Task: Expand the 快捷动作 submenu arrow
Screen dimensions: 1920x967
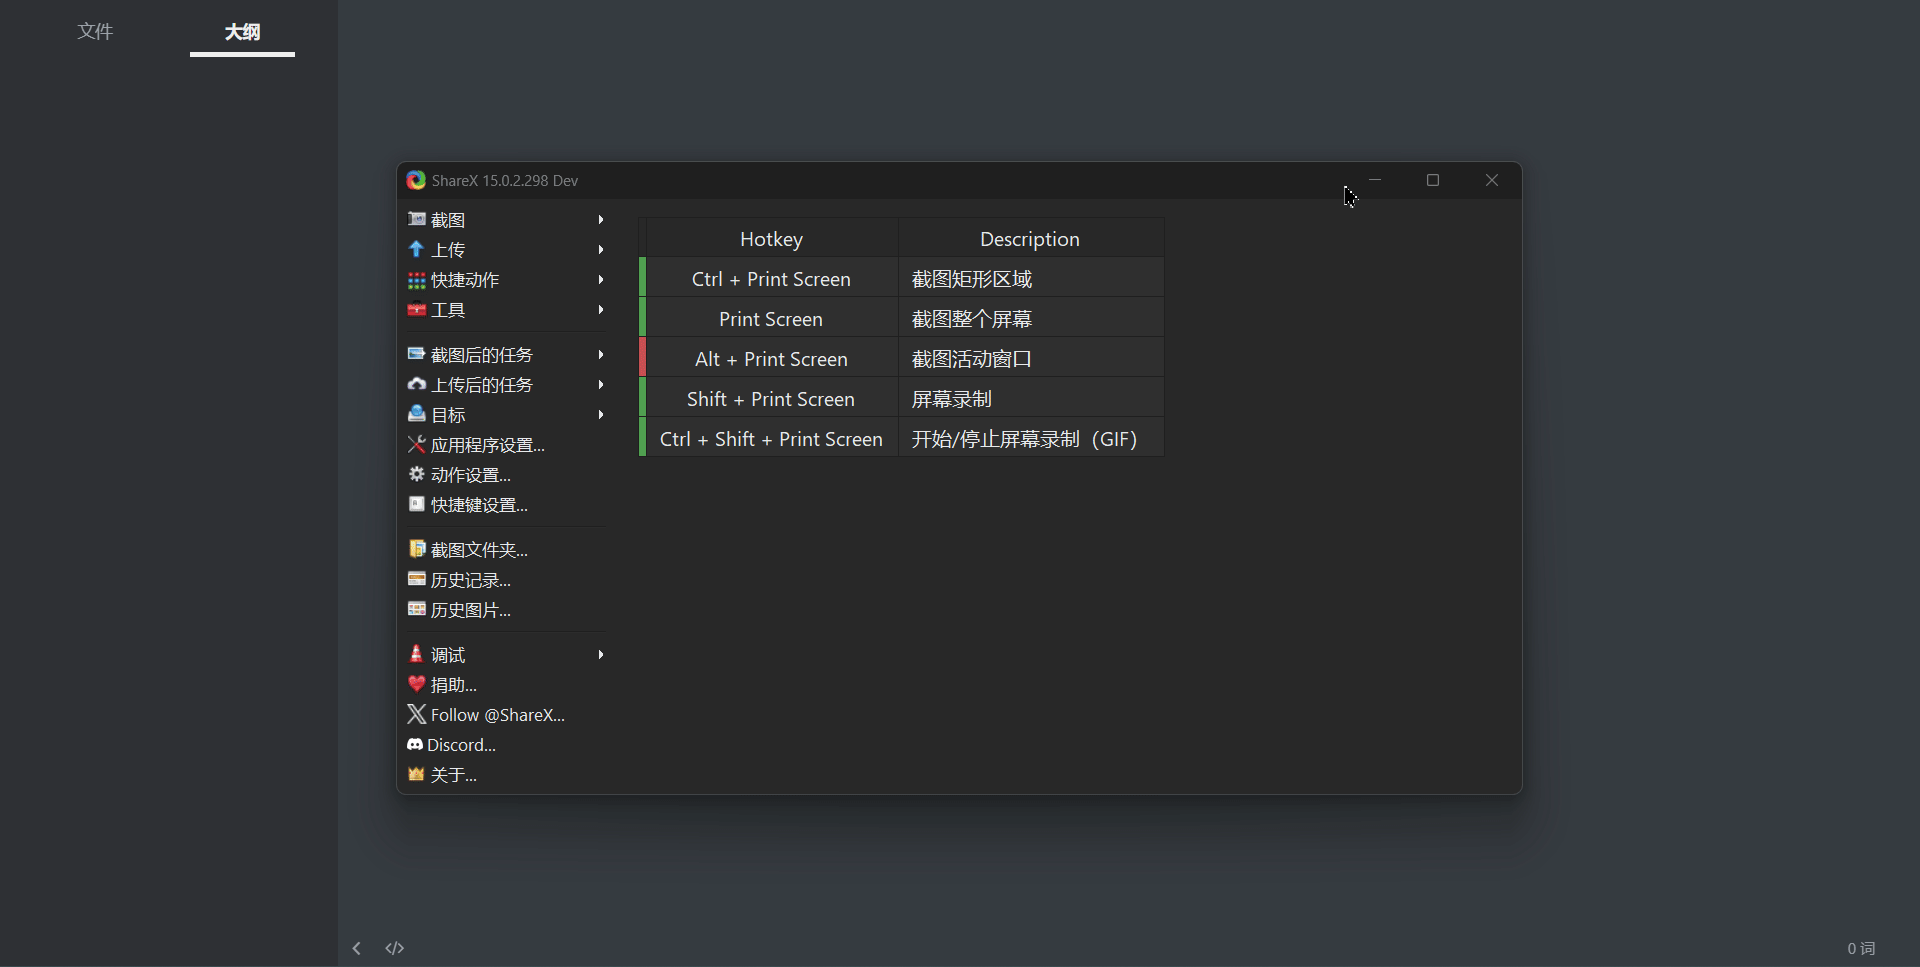Action: [x=601, y=279]
